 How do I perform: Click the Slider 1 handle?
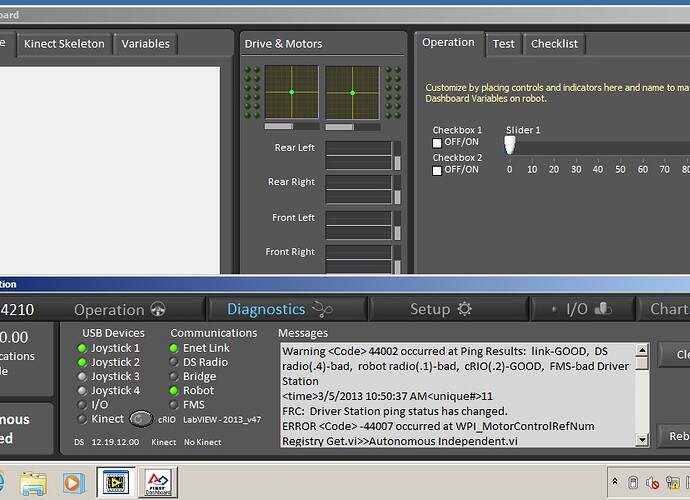point(510,145)
